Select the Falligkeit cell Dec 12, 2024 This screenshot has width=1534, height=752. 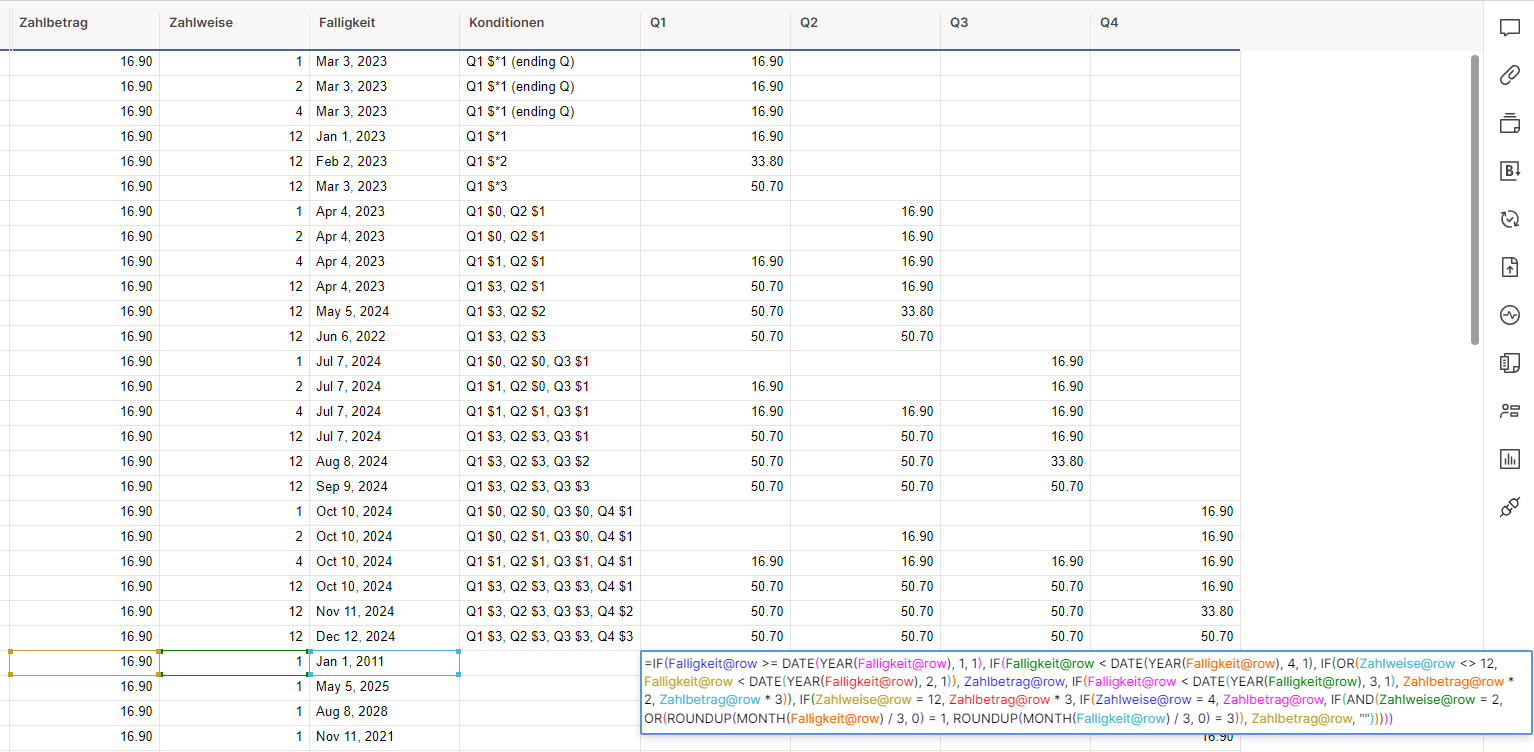click(385, 636)
